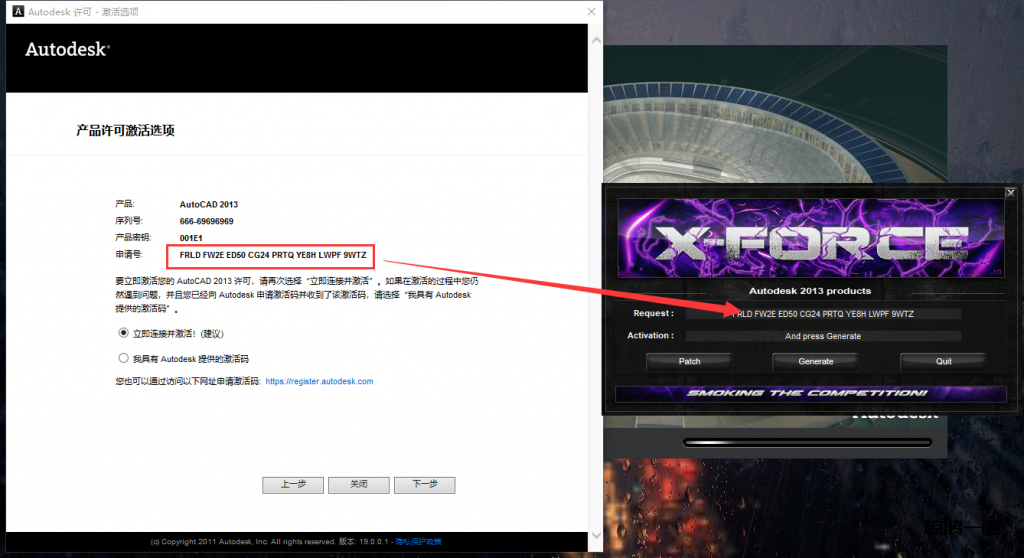Open the 隐私保护政策 link in footer
This screenshot has height=558, width=1024.
[419, 541]
